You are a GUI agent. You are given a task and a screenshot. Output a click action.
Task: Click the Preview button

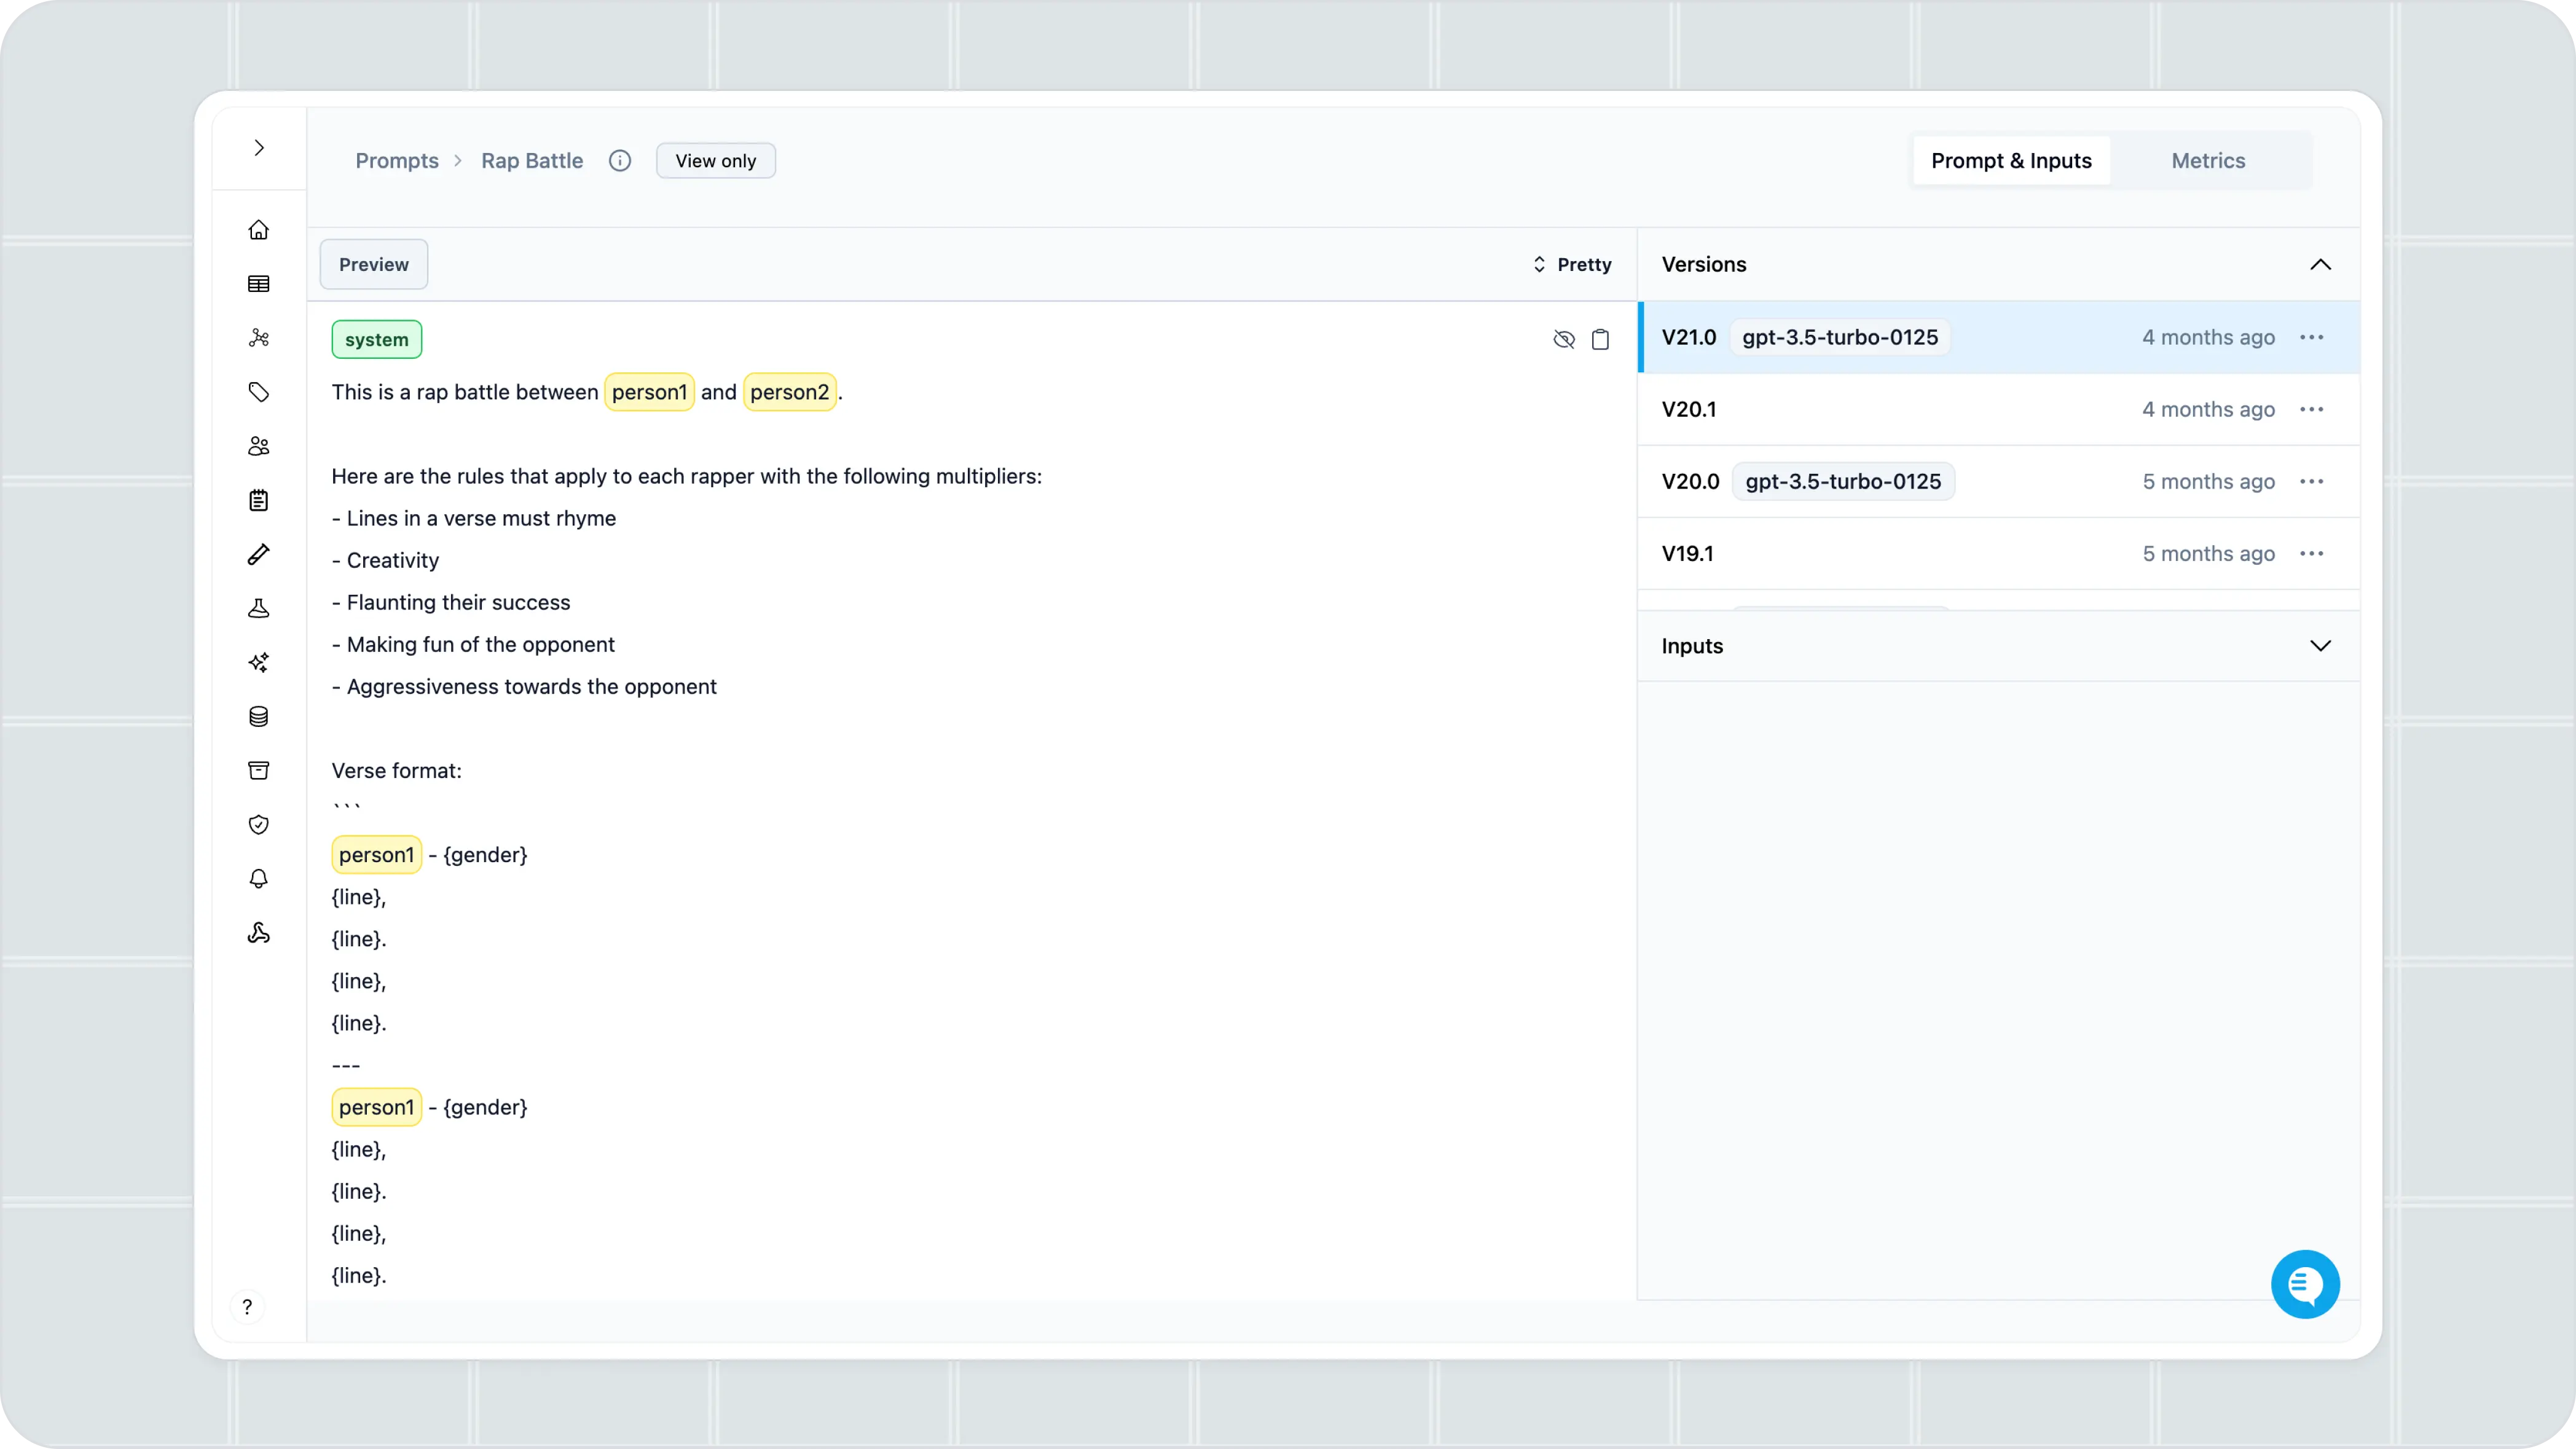(374, 264)
